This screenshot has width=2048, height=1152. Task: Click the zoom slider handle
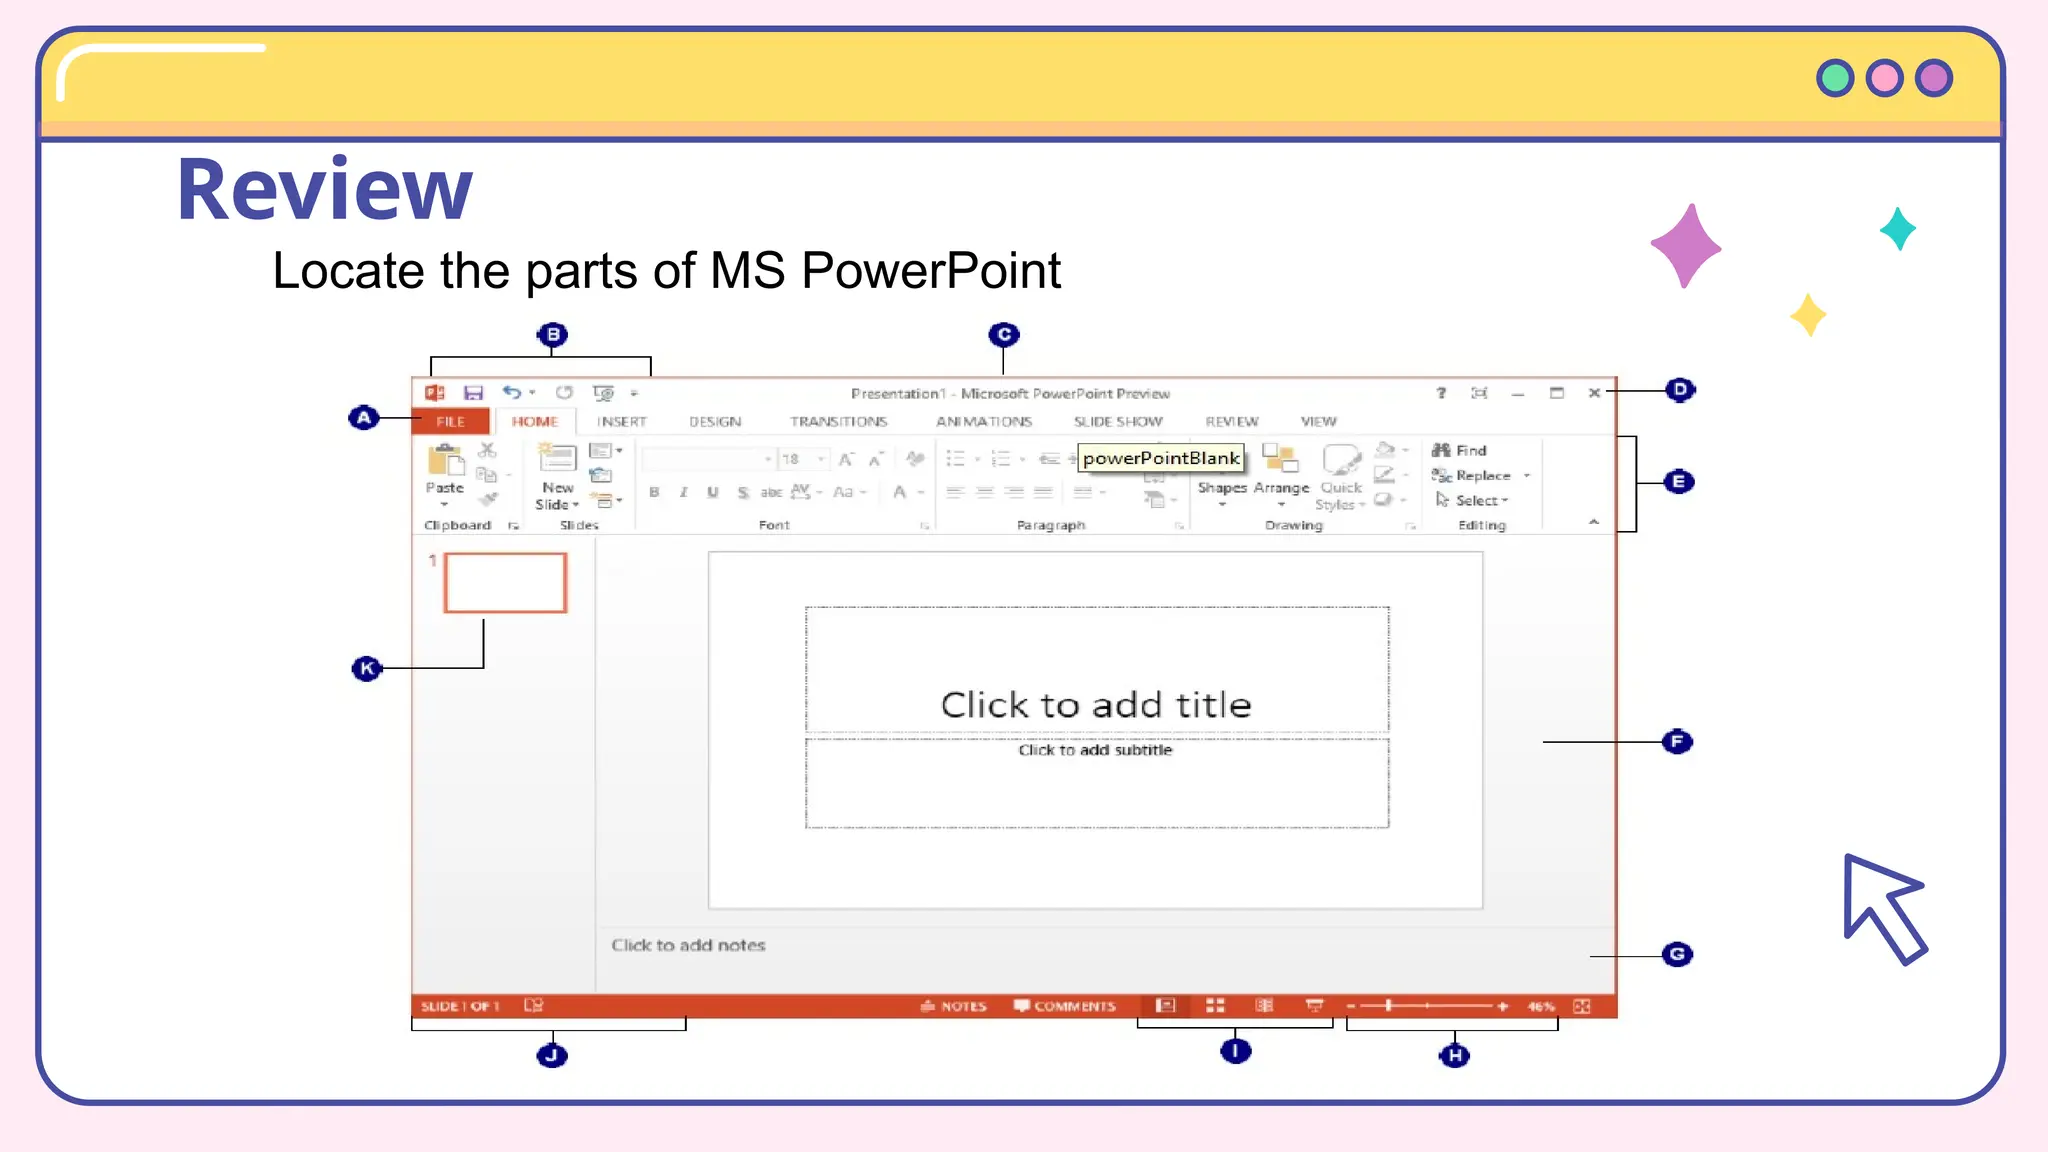[1388, 1006]
